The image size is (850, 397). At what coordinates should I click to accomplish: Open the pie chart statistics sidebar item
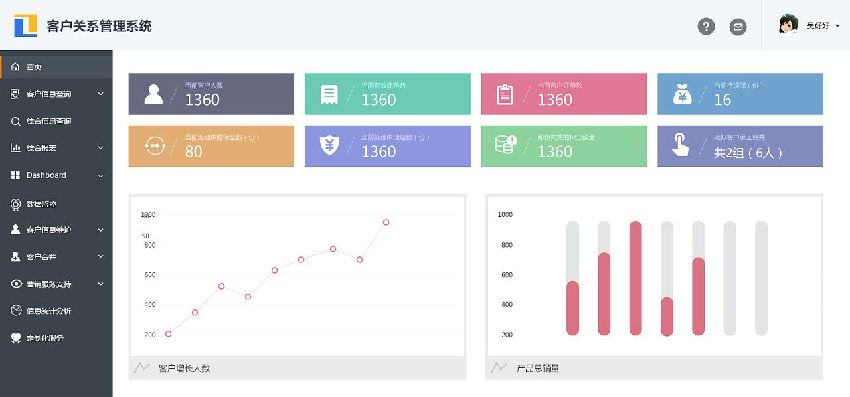(x=56, y=311)
